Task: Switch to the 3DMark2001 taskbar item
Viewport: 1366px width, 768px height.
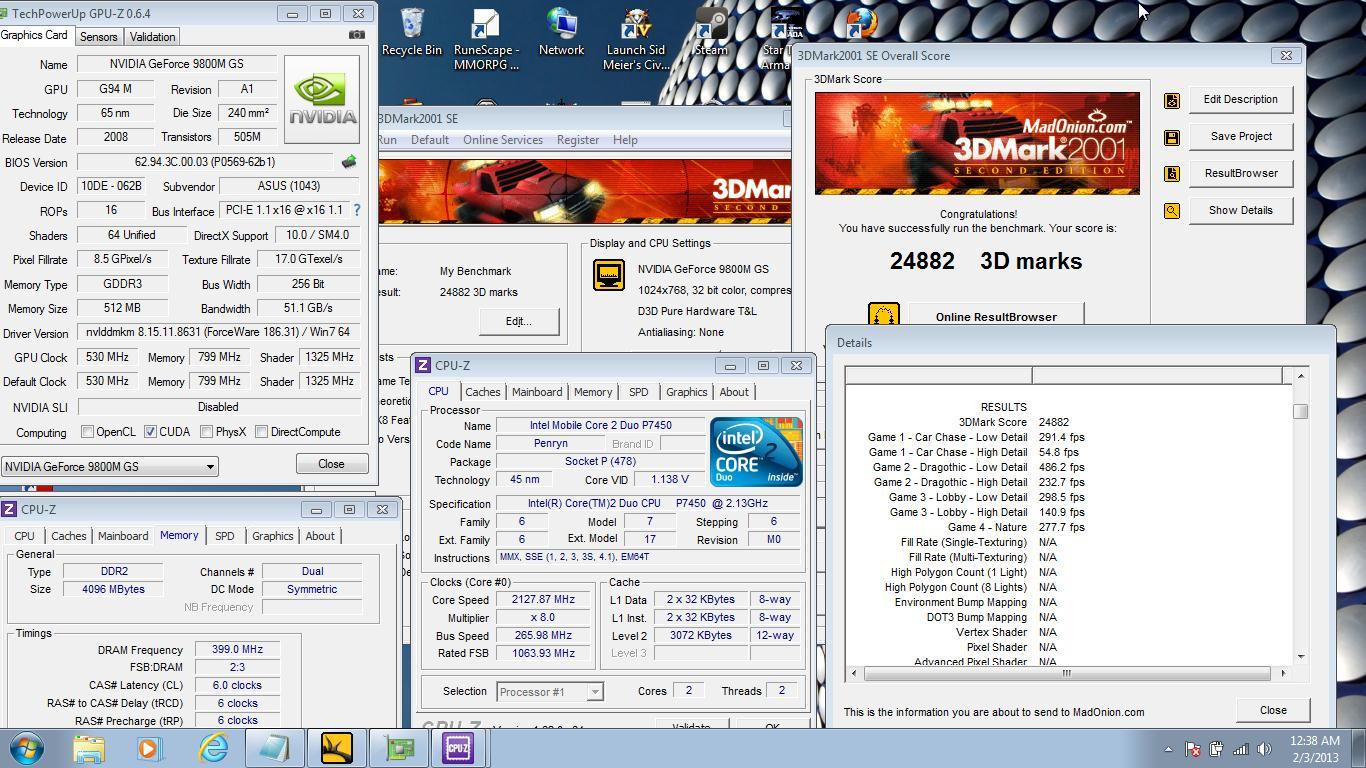Action: (336, 748)
